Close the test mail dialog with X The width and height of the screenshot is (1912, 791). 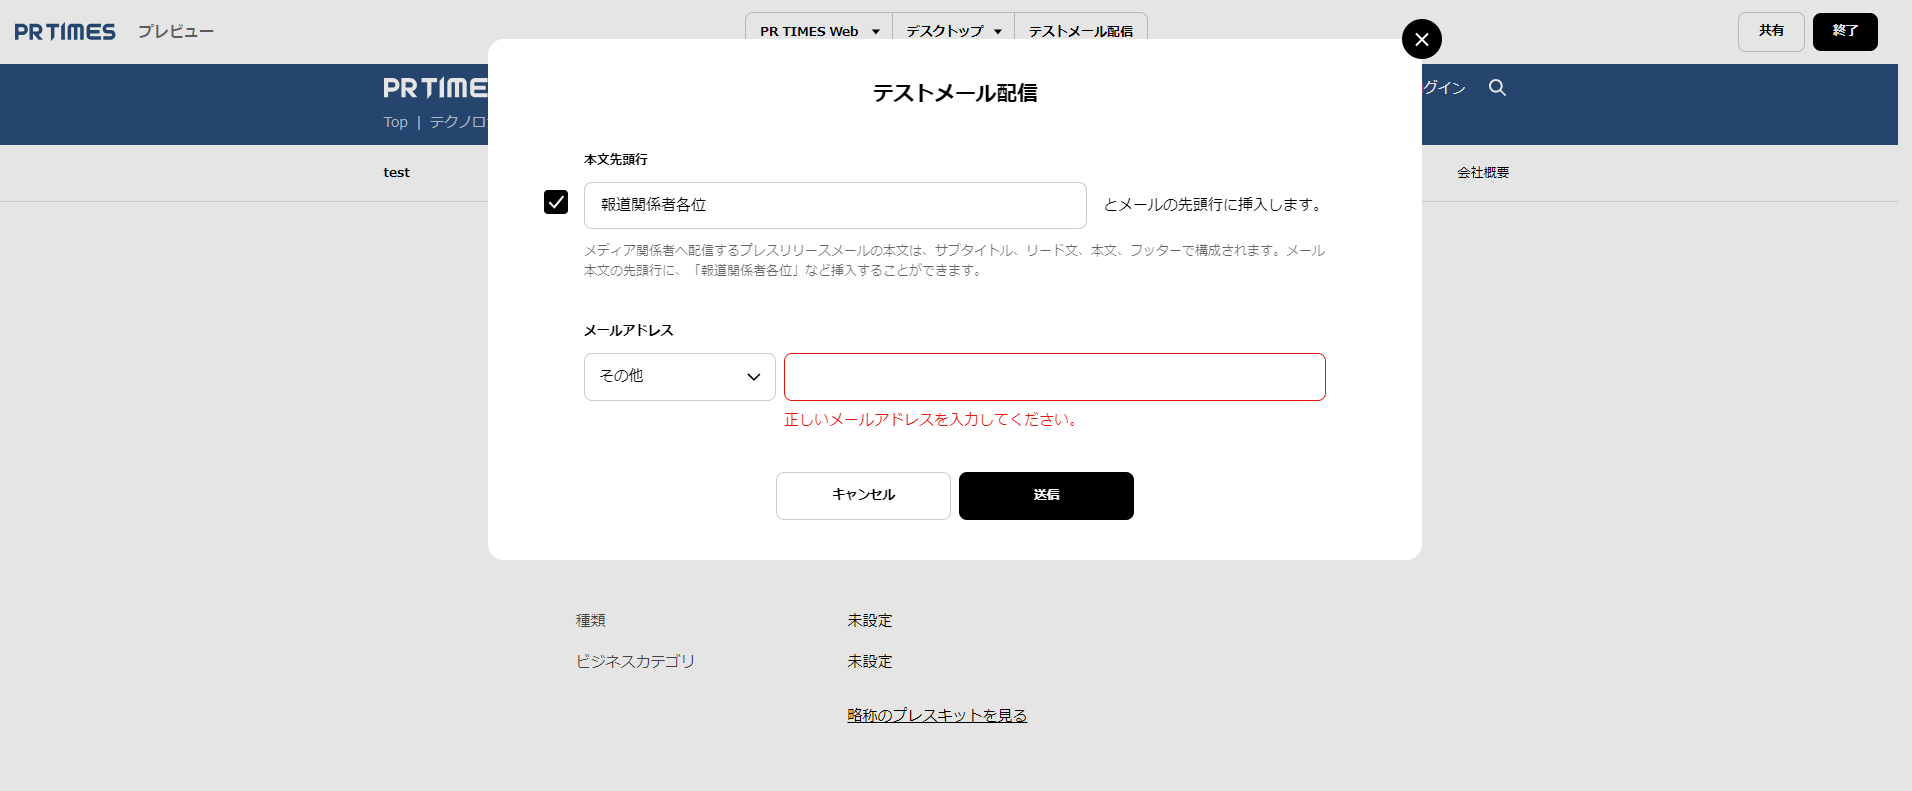1421,39
